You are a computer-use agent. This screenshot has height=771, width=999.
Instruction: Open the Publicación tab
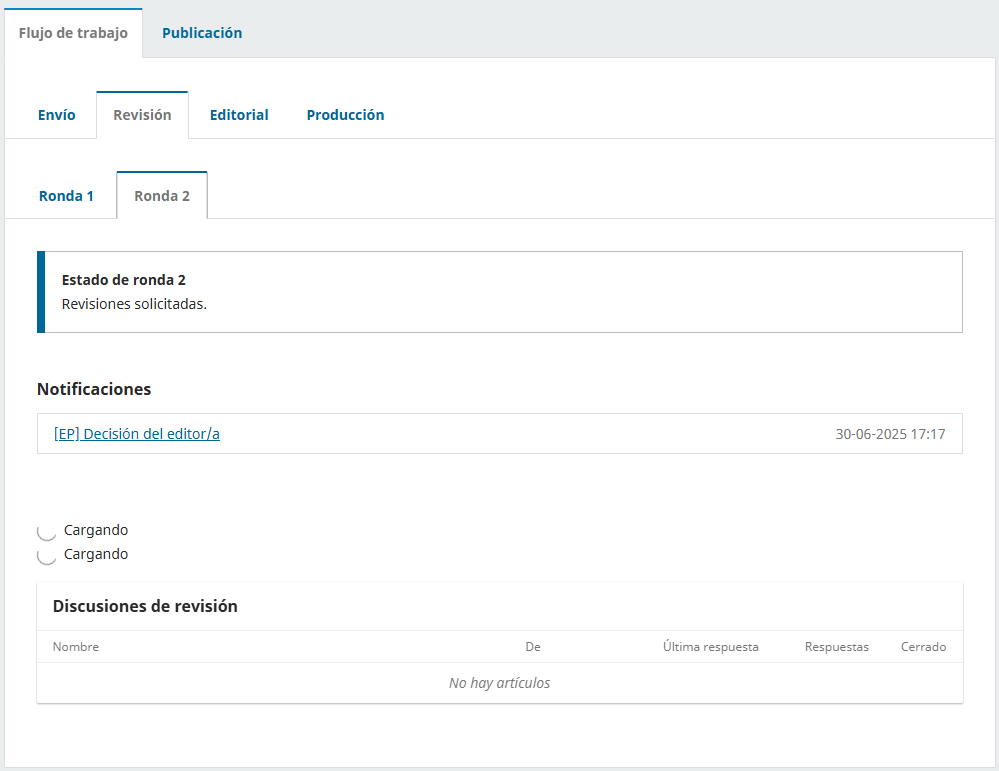[x=202, y=33]
